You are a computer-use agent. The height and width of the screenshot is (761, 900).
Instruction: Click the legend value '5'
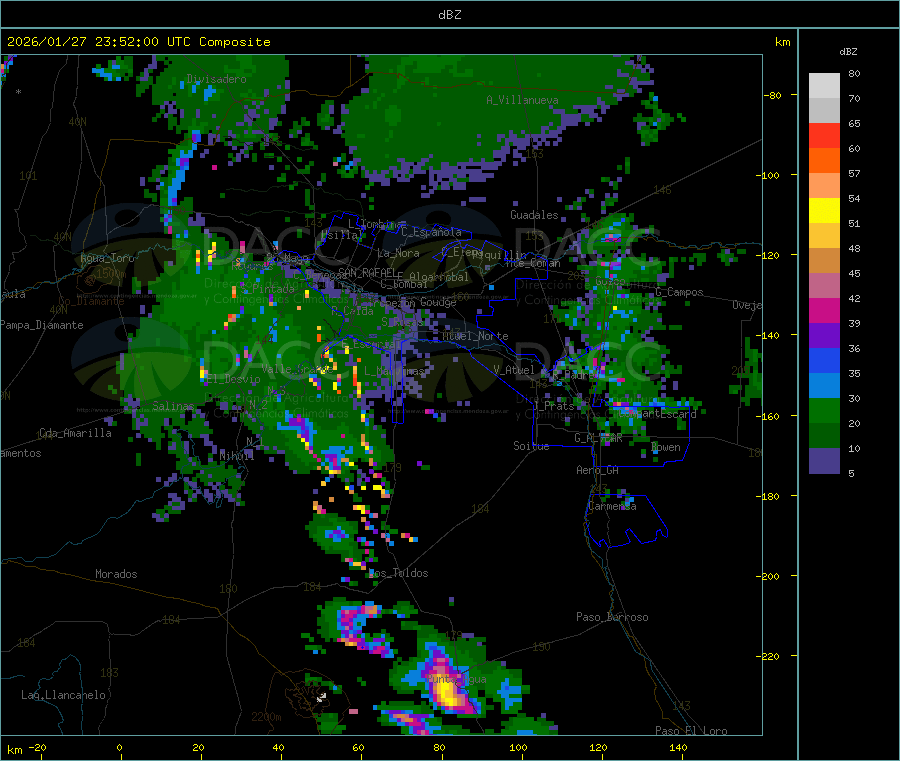point(851,473)
